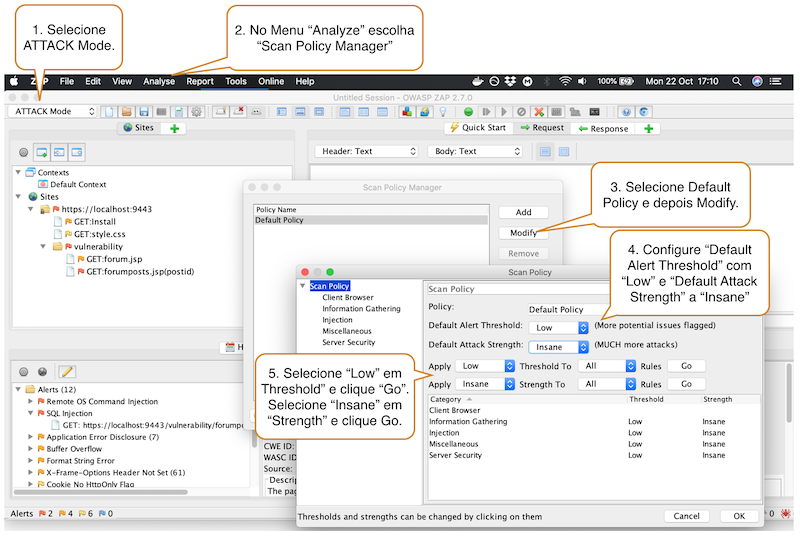Collapse the Contexts tree node
This screenshot has height=542, width=800.
click(18, 173)
